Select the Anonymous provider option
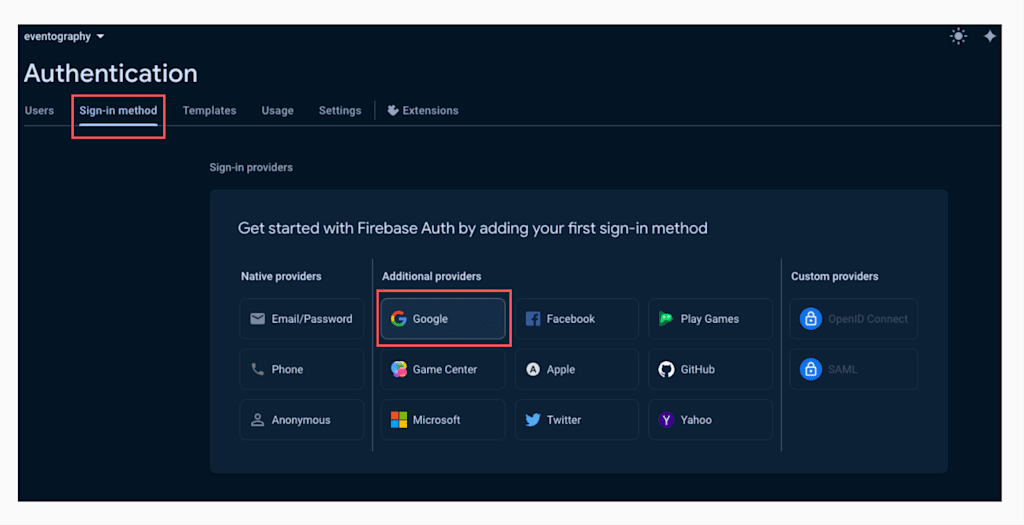The height and width of the screenshot is (525, 1024). point(302,420)
